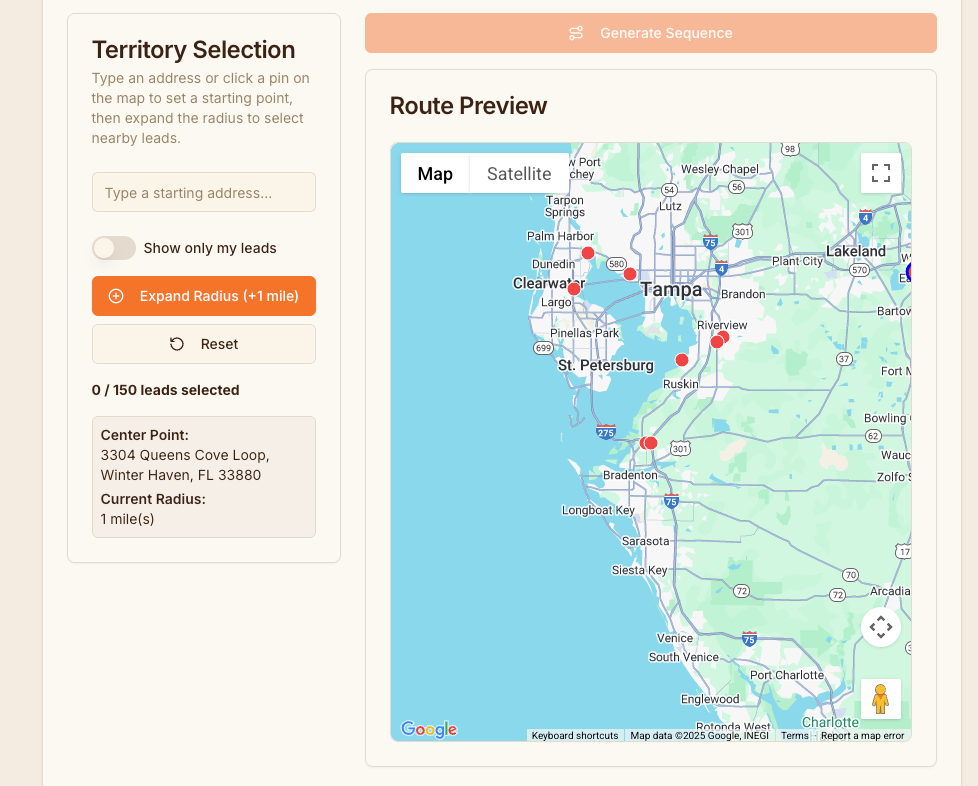Toggle fullscreen view on the map
The height and width of the screenshot is (786, 978).
[880, 173]
